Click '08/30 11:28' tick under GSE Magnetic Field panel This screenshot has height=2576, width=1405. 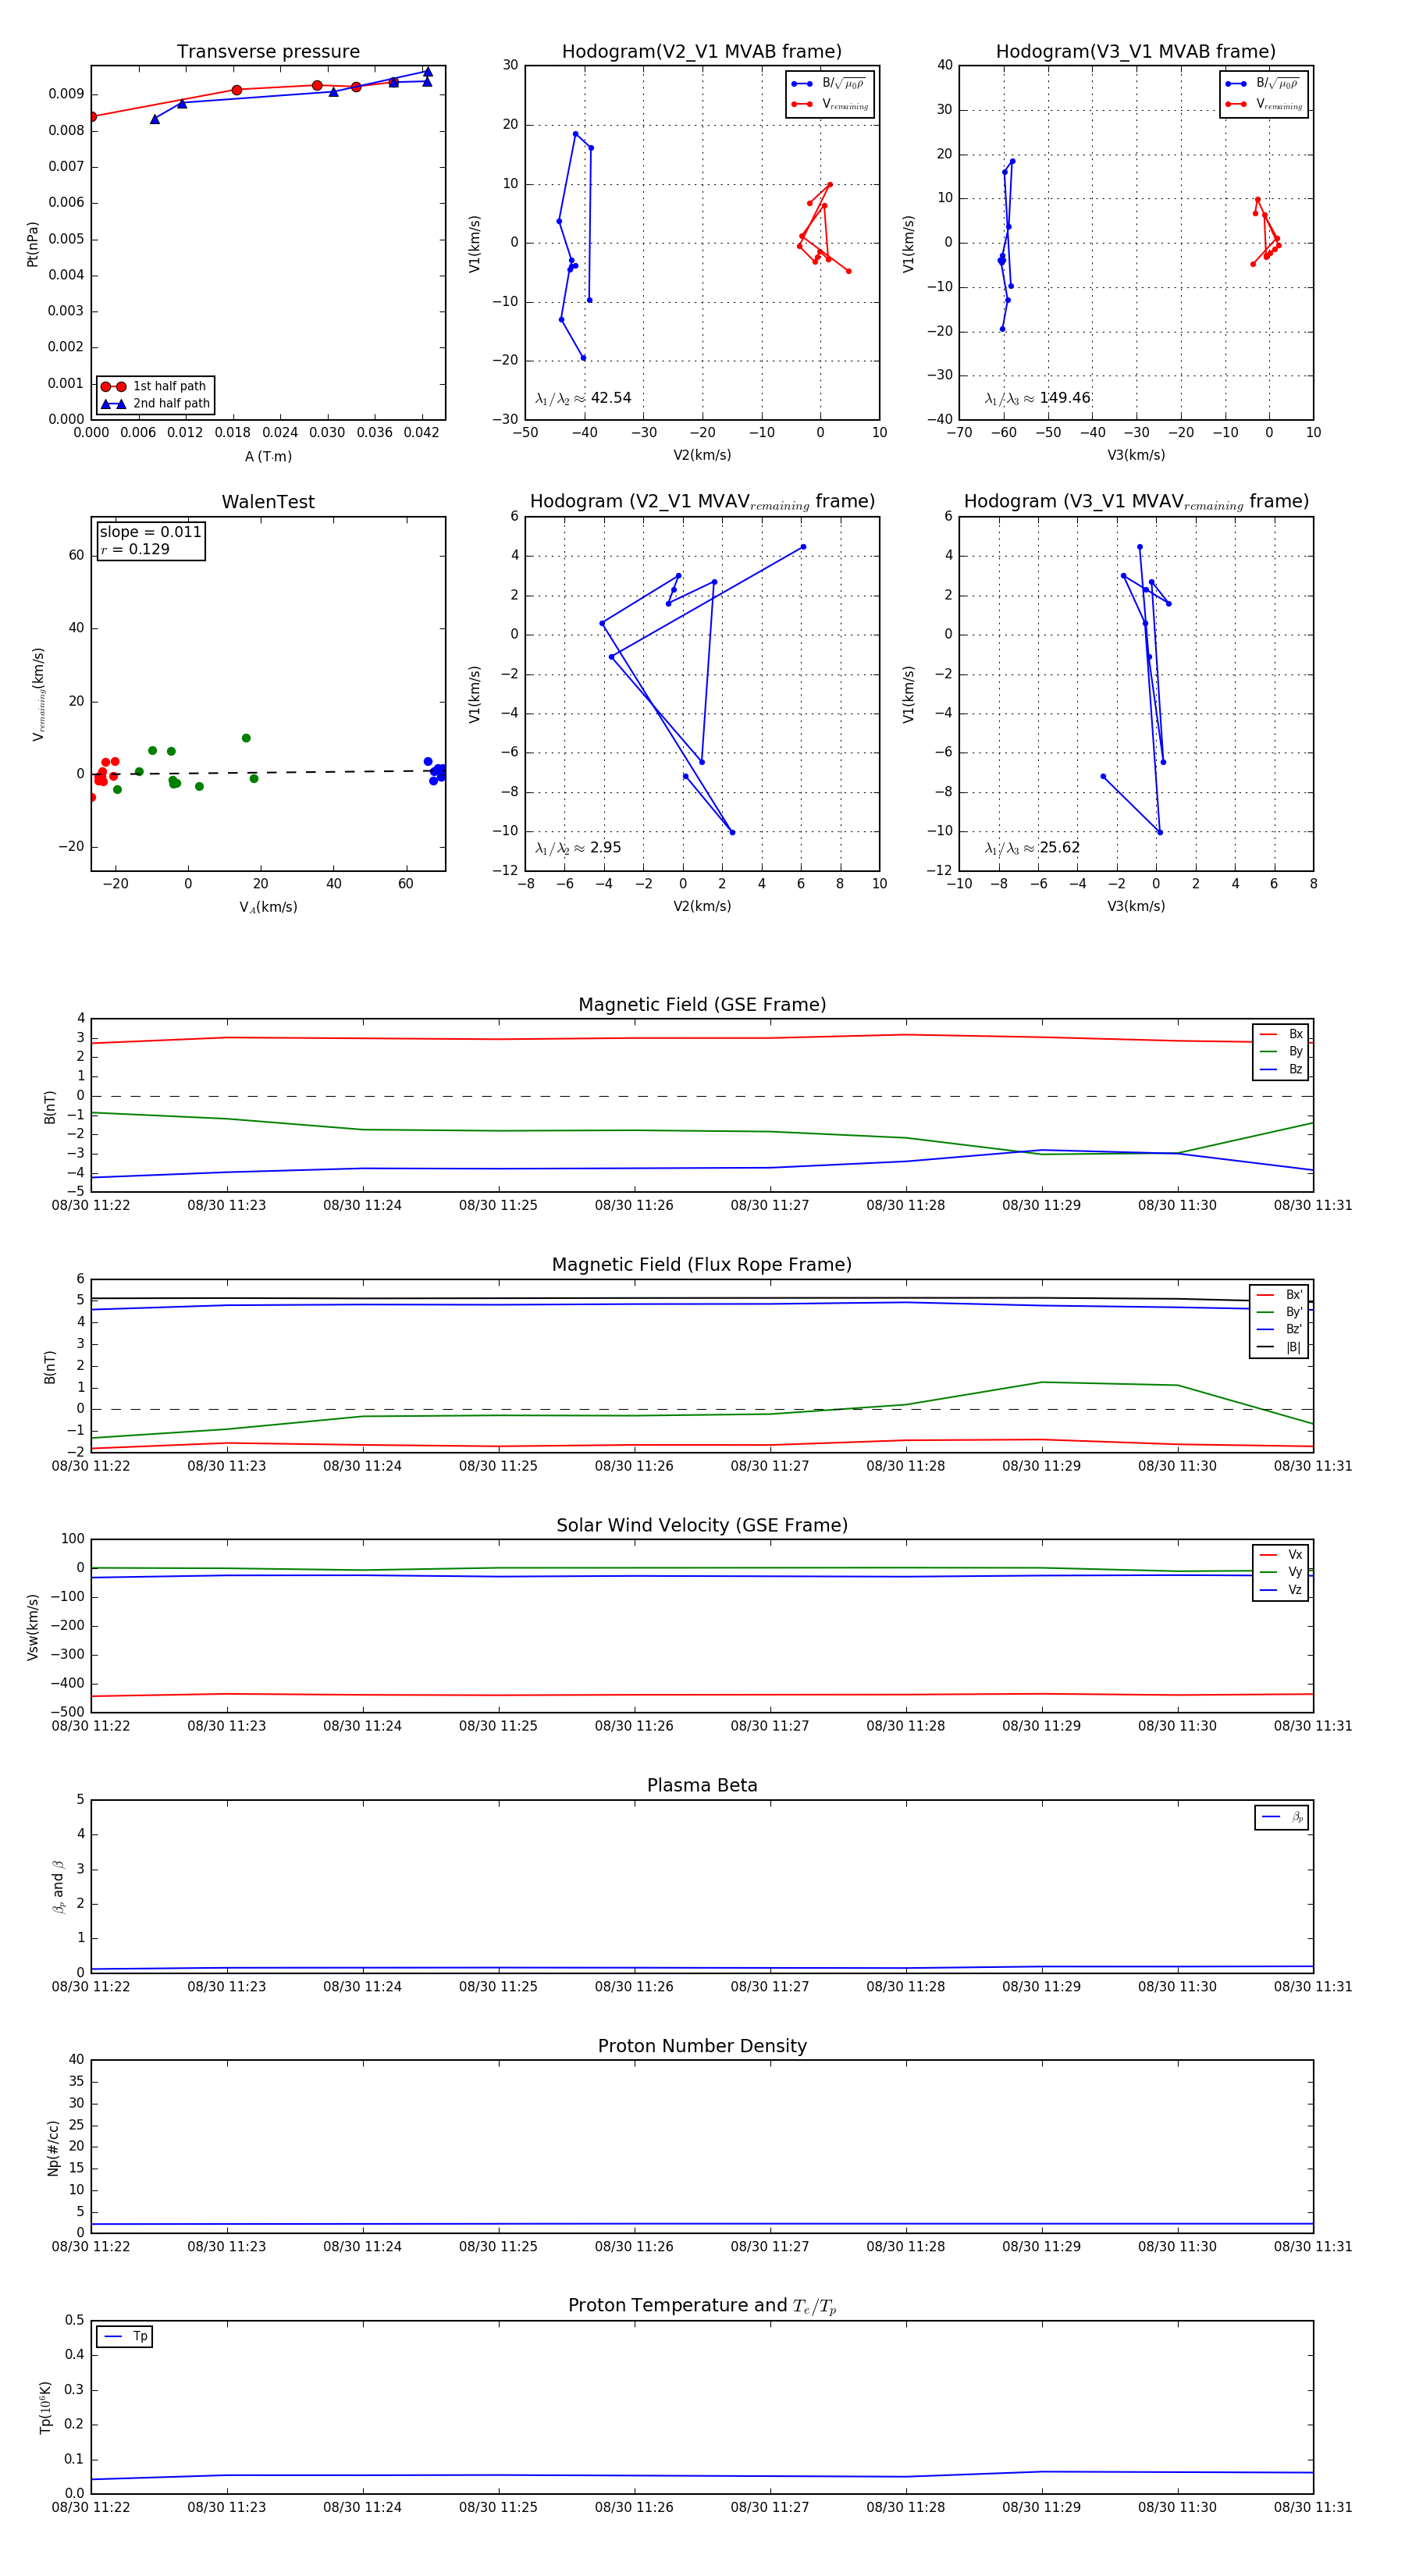tap(906, 1205)
